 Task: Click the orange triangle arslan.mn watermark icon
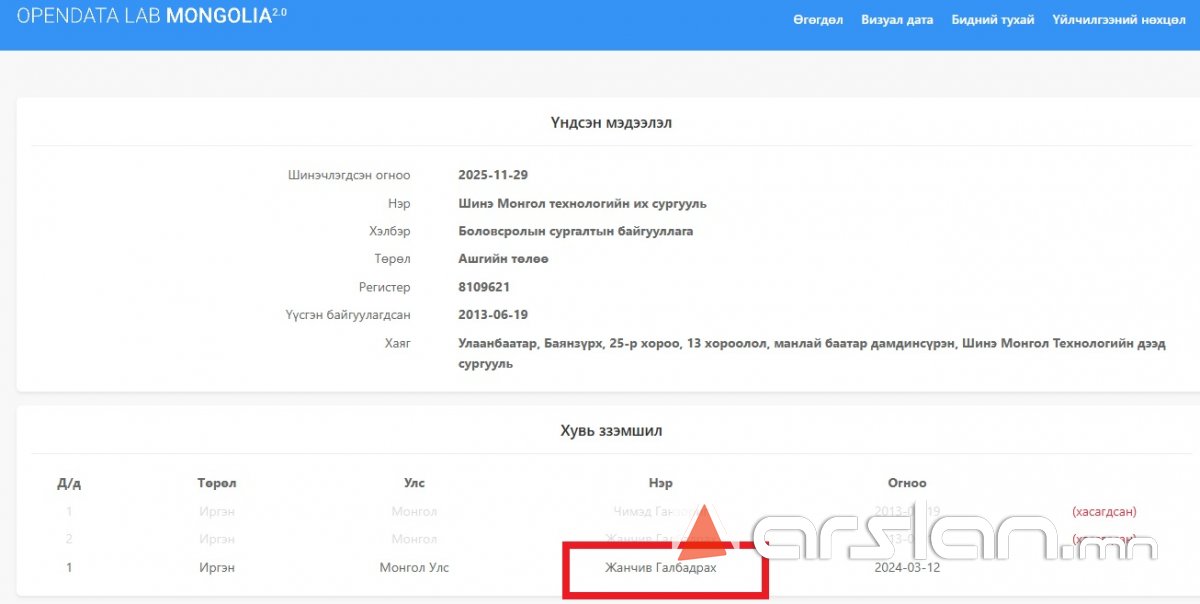pyautogui.click(x=702, y=530)
